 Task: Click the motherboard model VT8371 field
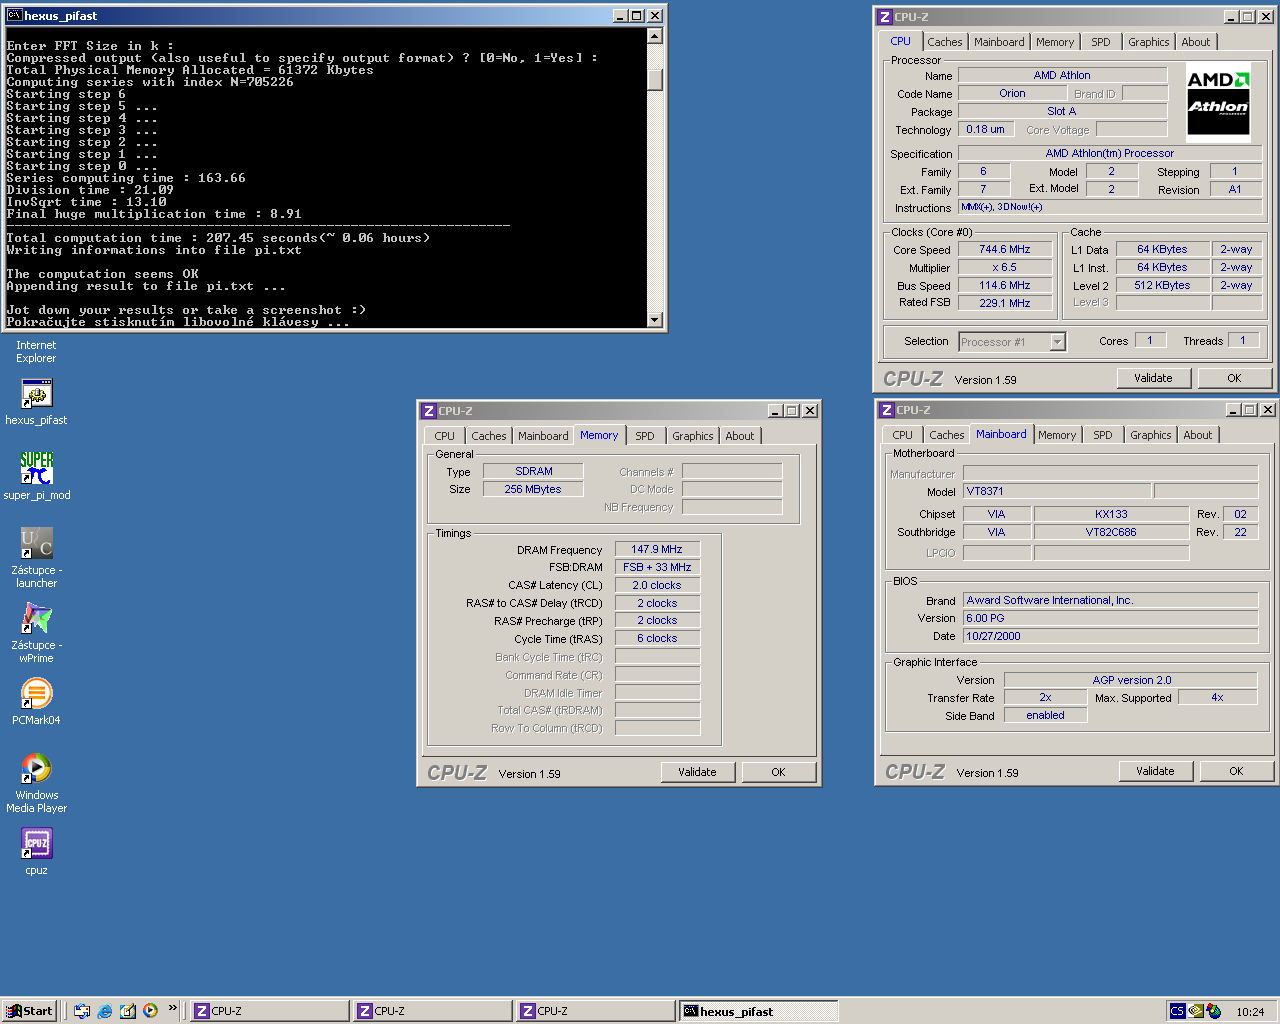point(1057,491)
